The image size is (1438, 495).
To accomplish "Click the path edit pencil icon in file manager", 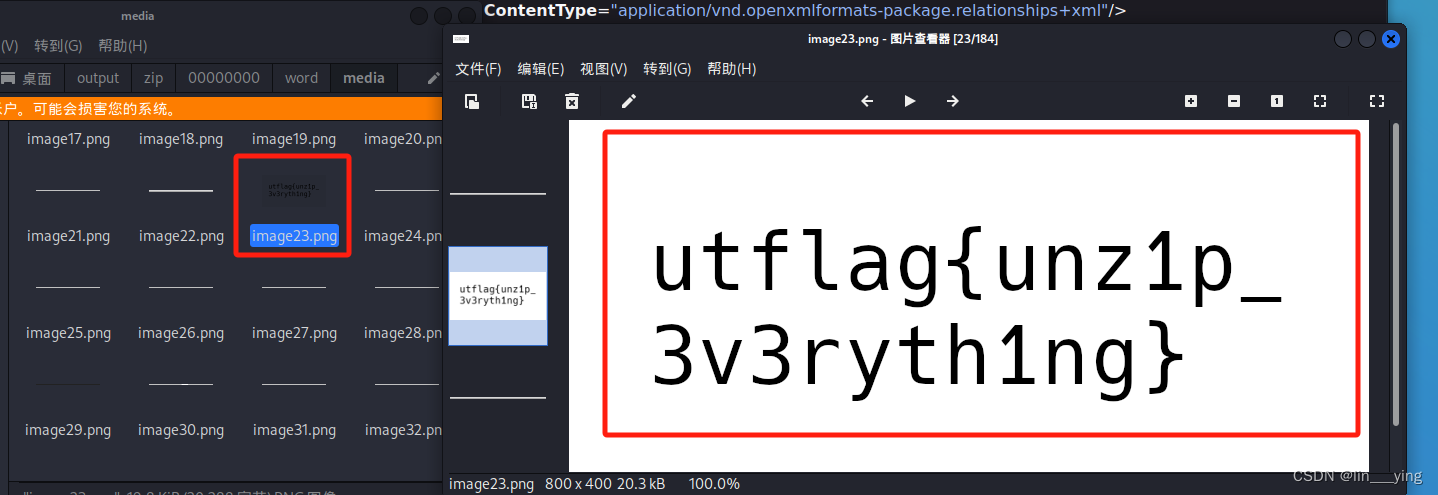I will (433, 78).
